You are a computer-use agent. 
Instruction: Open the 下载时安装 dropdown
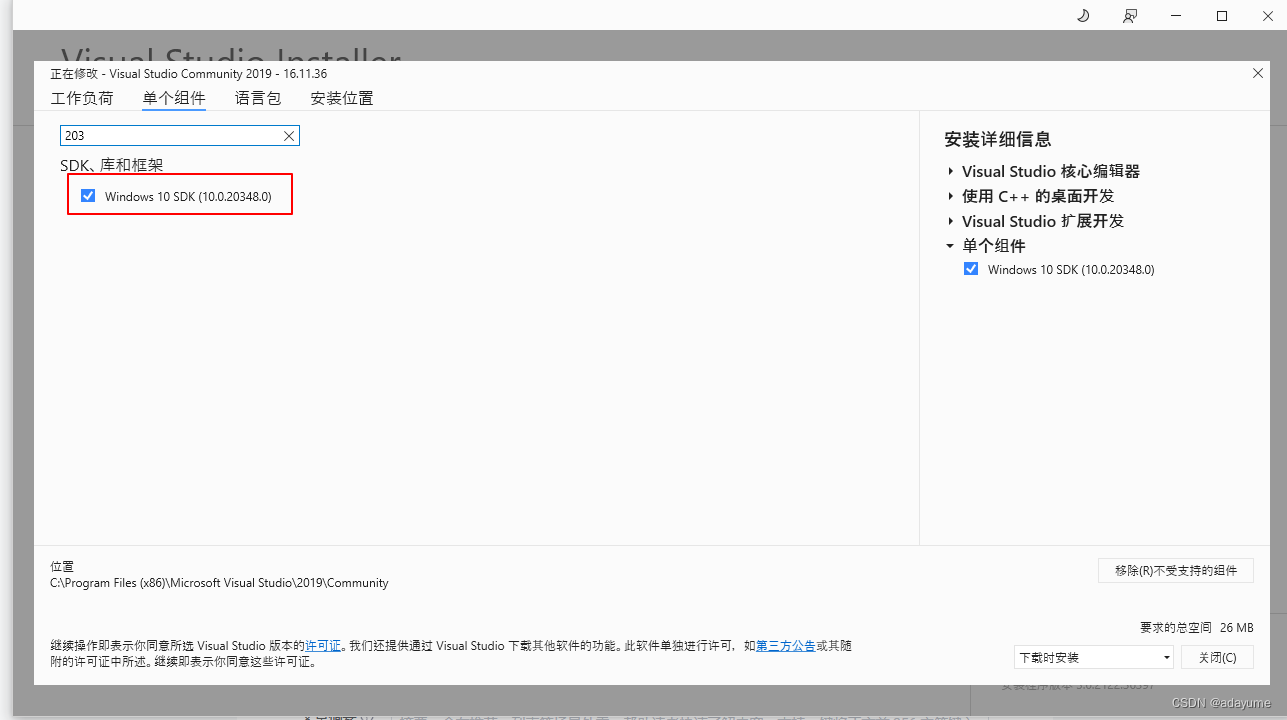[1166, 657]
